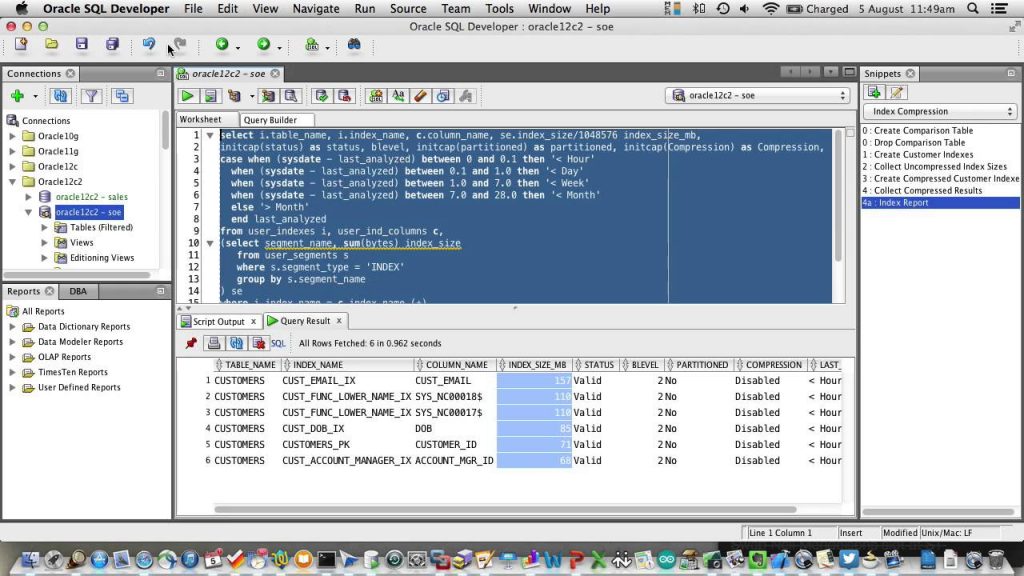Click the Save All toolbar icon
This screenshot has height=576, width=1024.
tap(112, 44)
